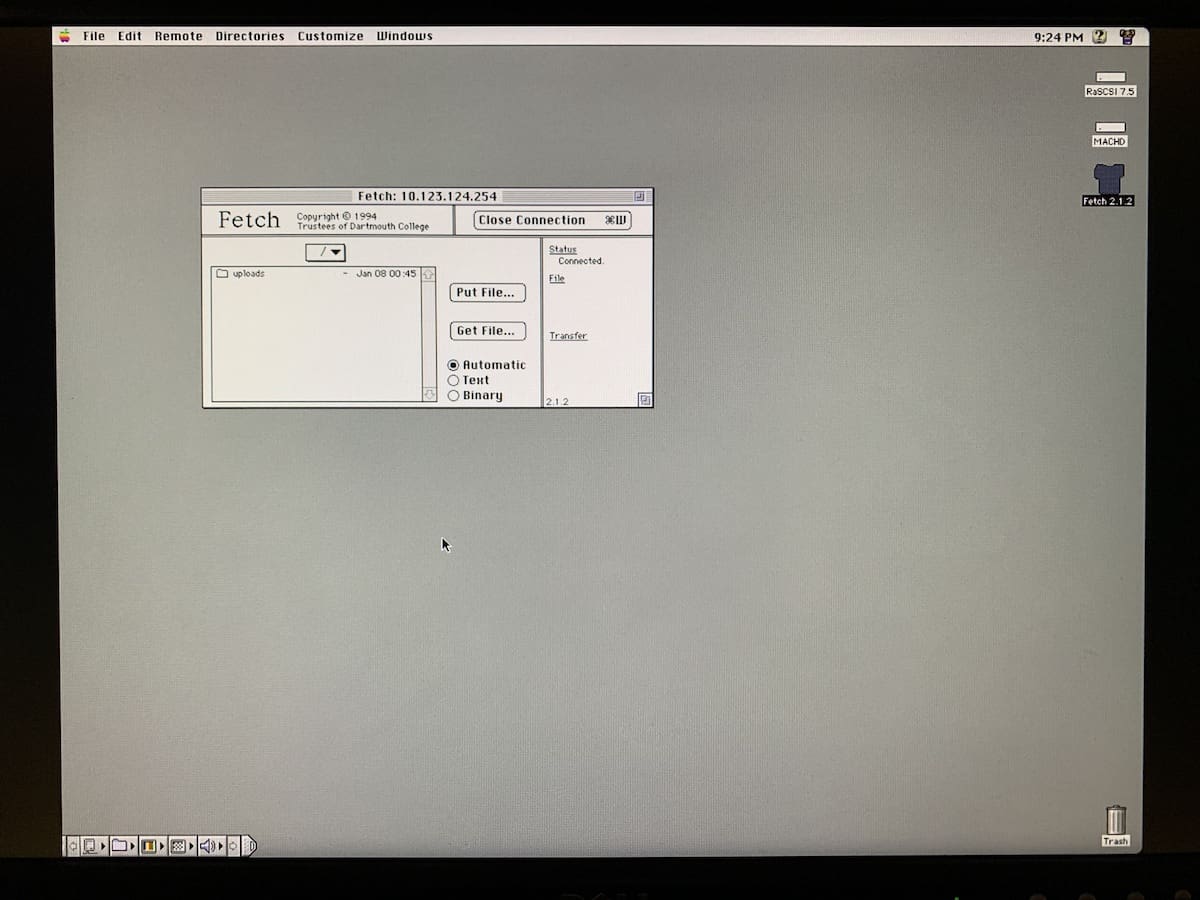This screenshot has height=900, width=1200.
Task: Click the Put File... button
Action: [487, 292]
